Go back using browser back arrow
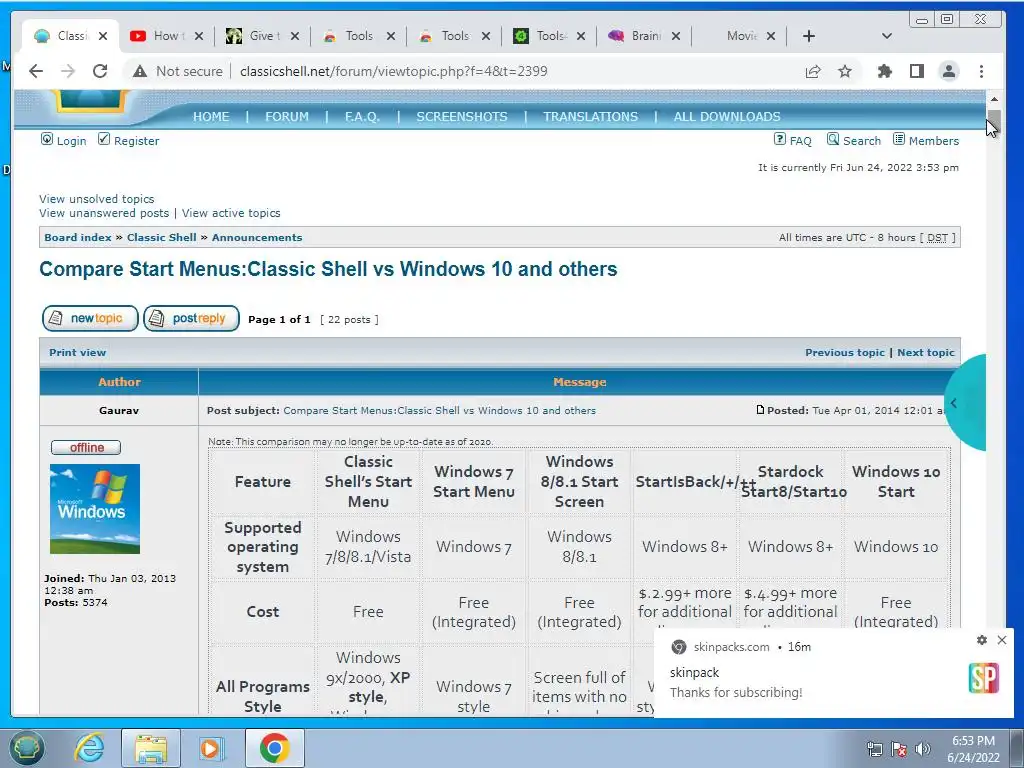Image resolution: width=1024 pixels, height=768 pixels. (x=36, y=71)
